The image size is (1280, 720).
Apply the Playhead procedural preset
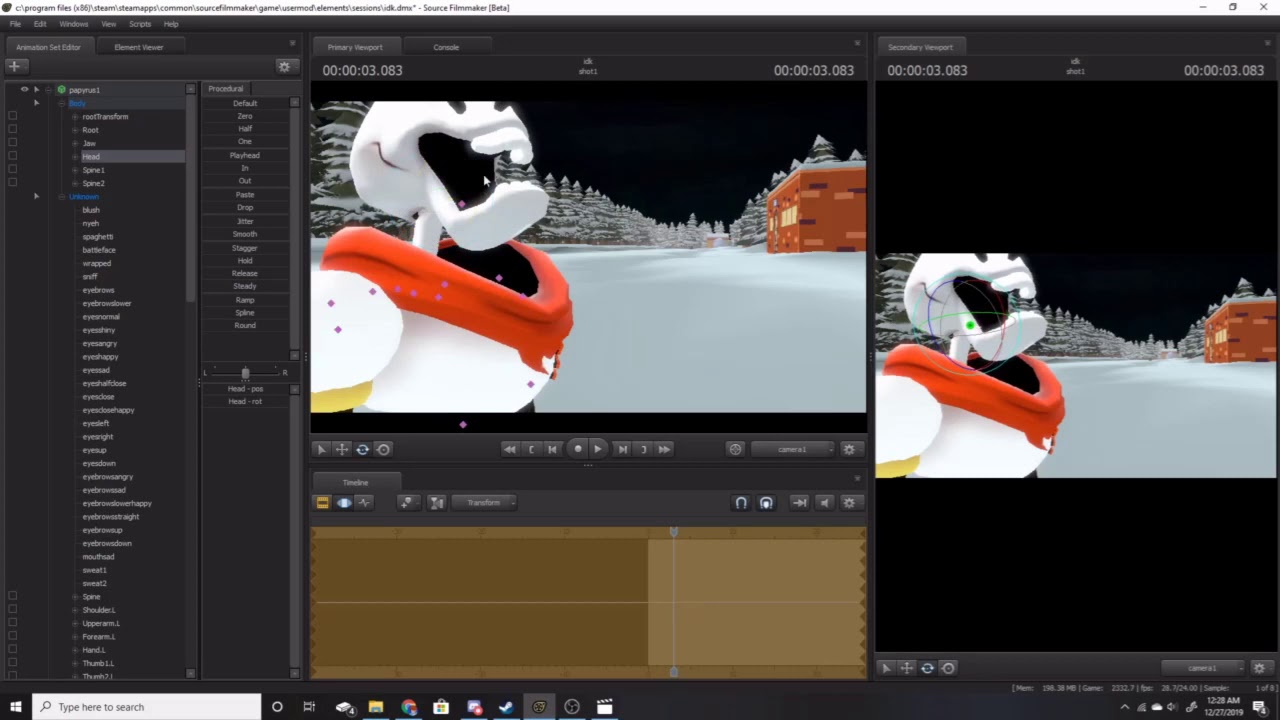(245, 155)
